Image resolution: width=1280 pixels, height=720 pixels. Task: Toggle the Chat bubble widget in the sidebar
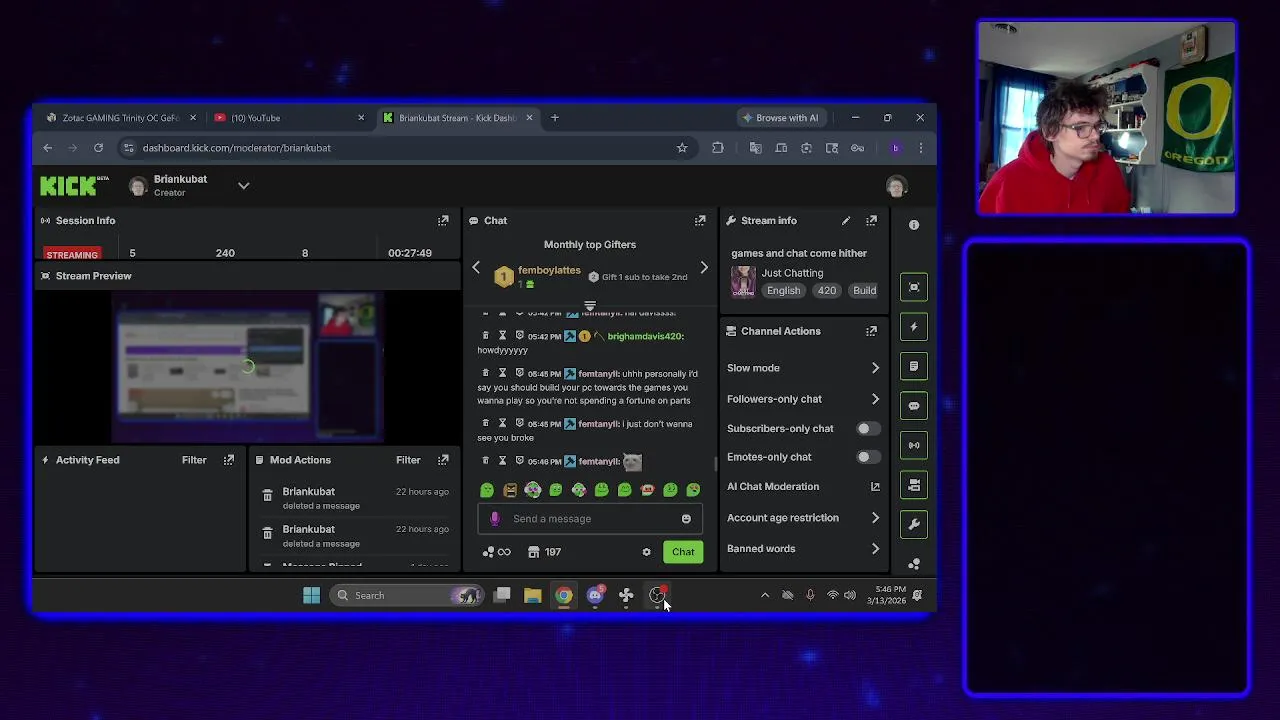(914, 406)
